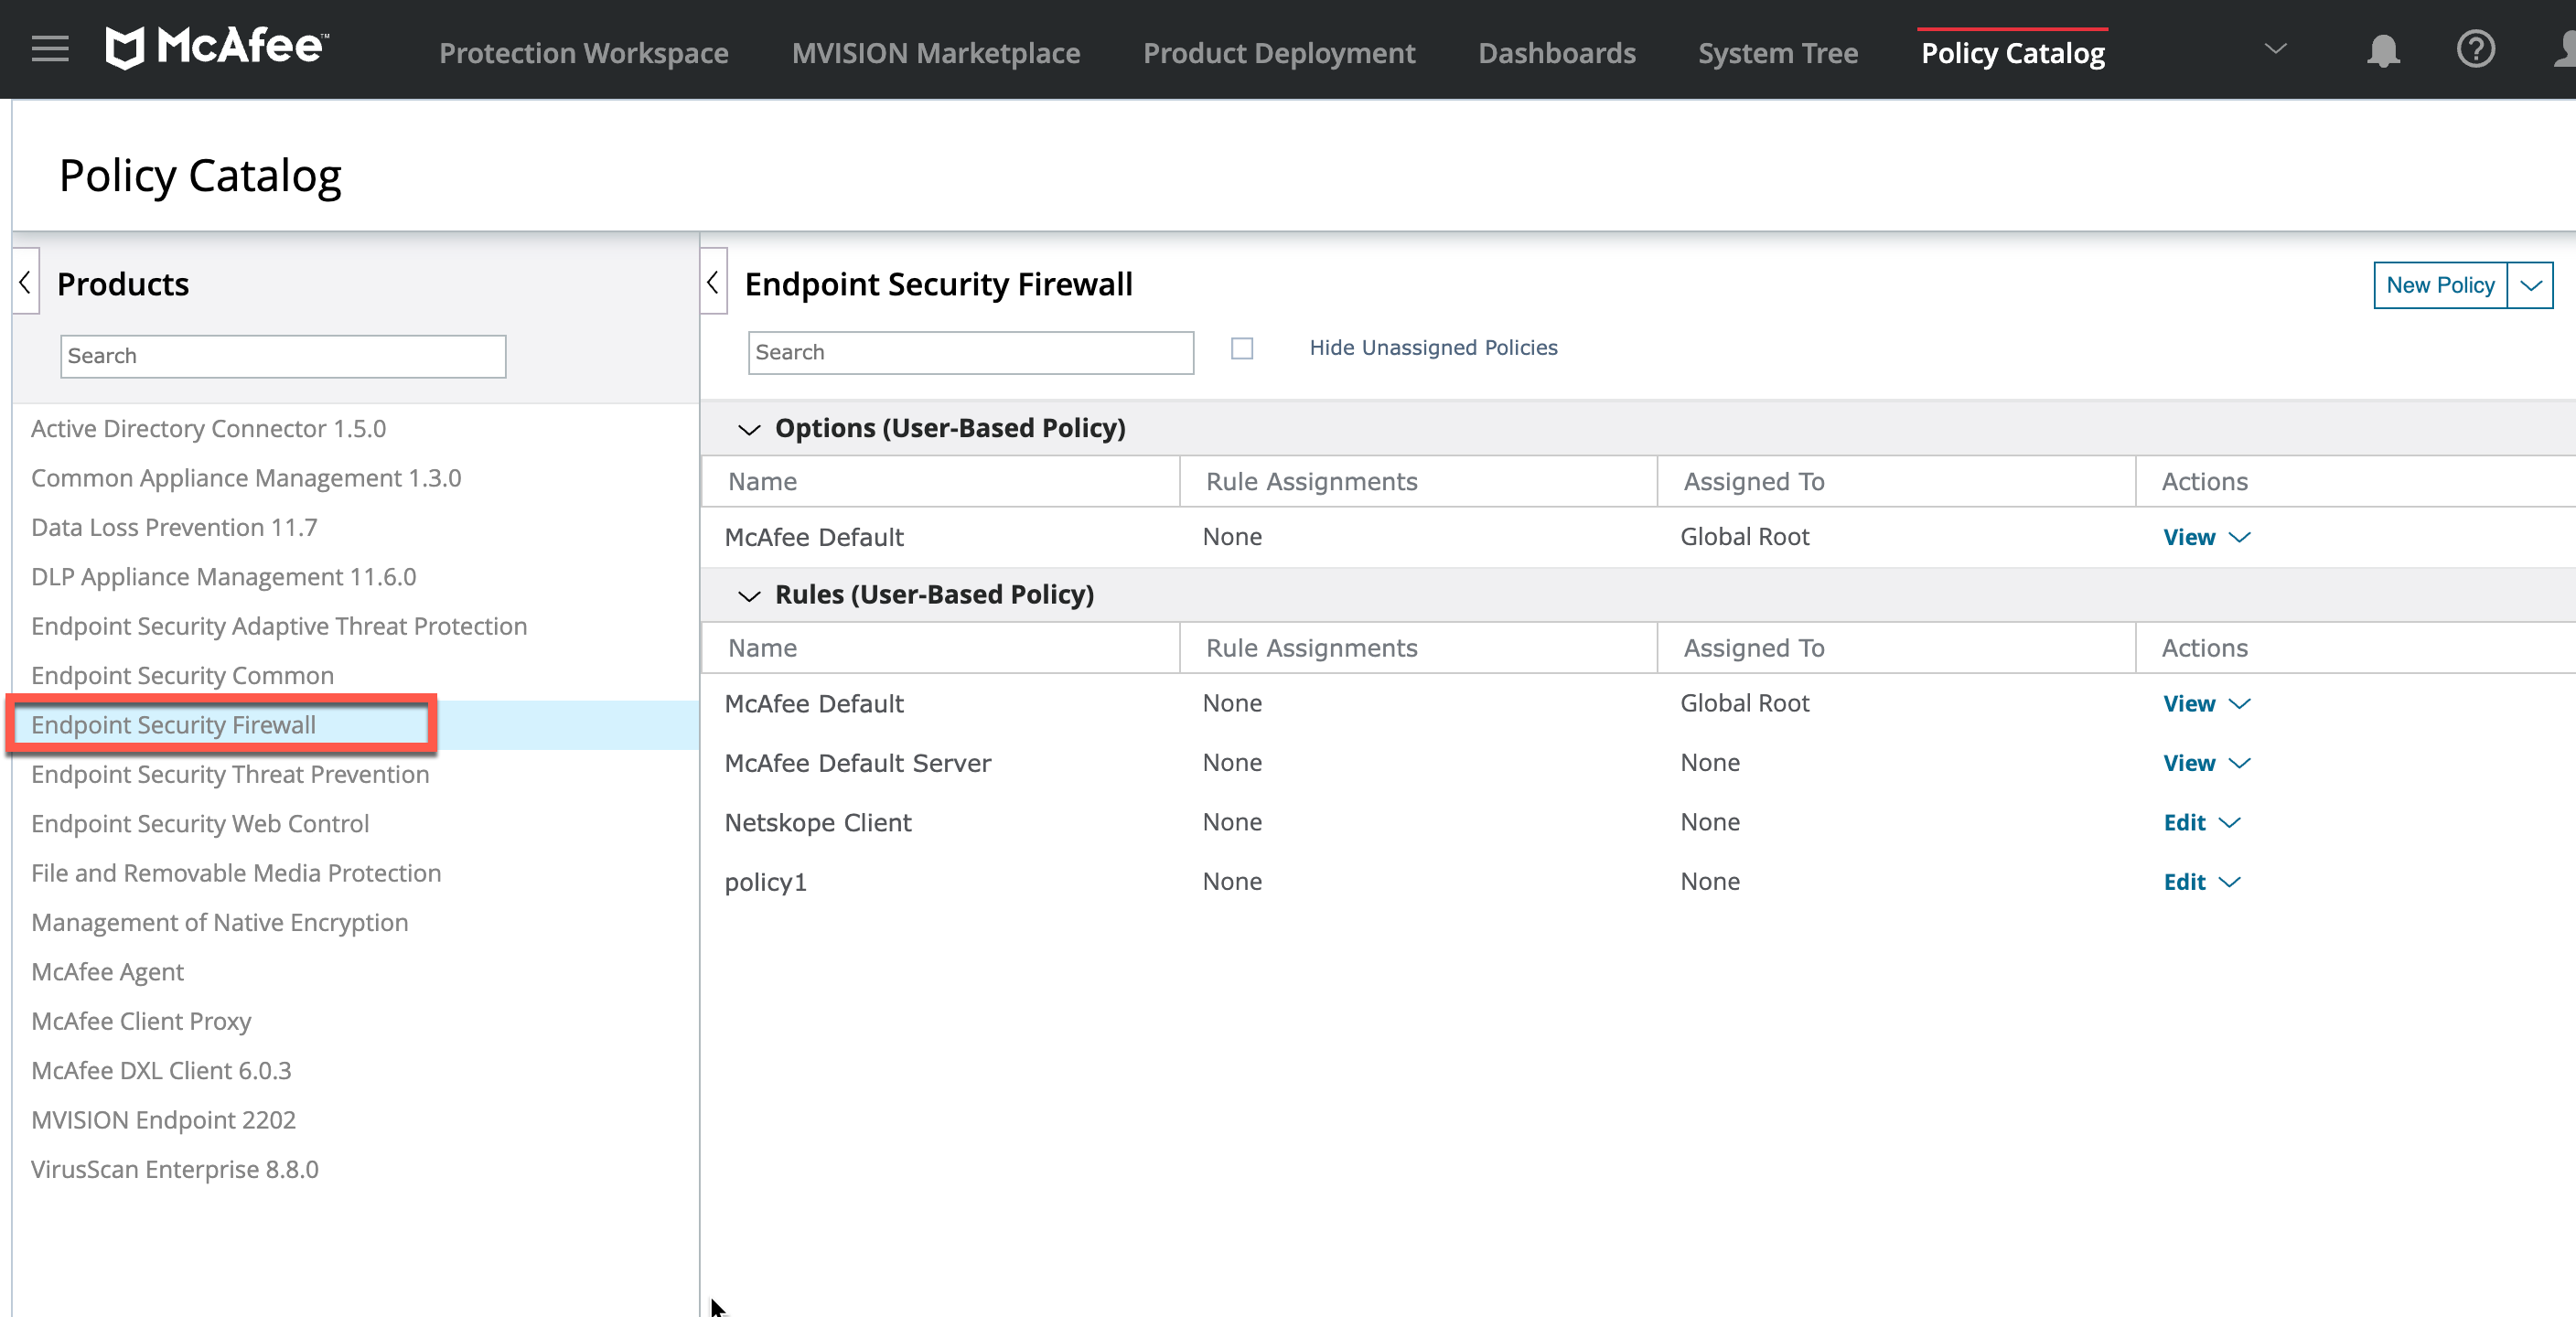Click the New Policy button
The image size is (2576, 1317).
(x=2440, y=285)
